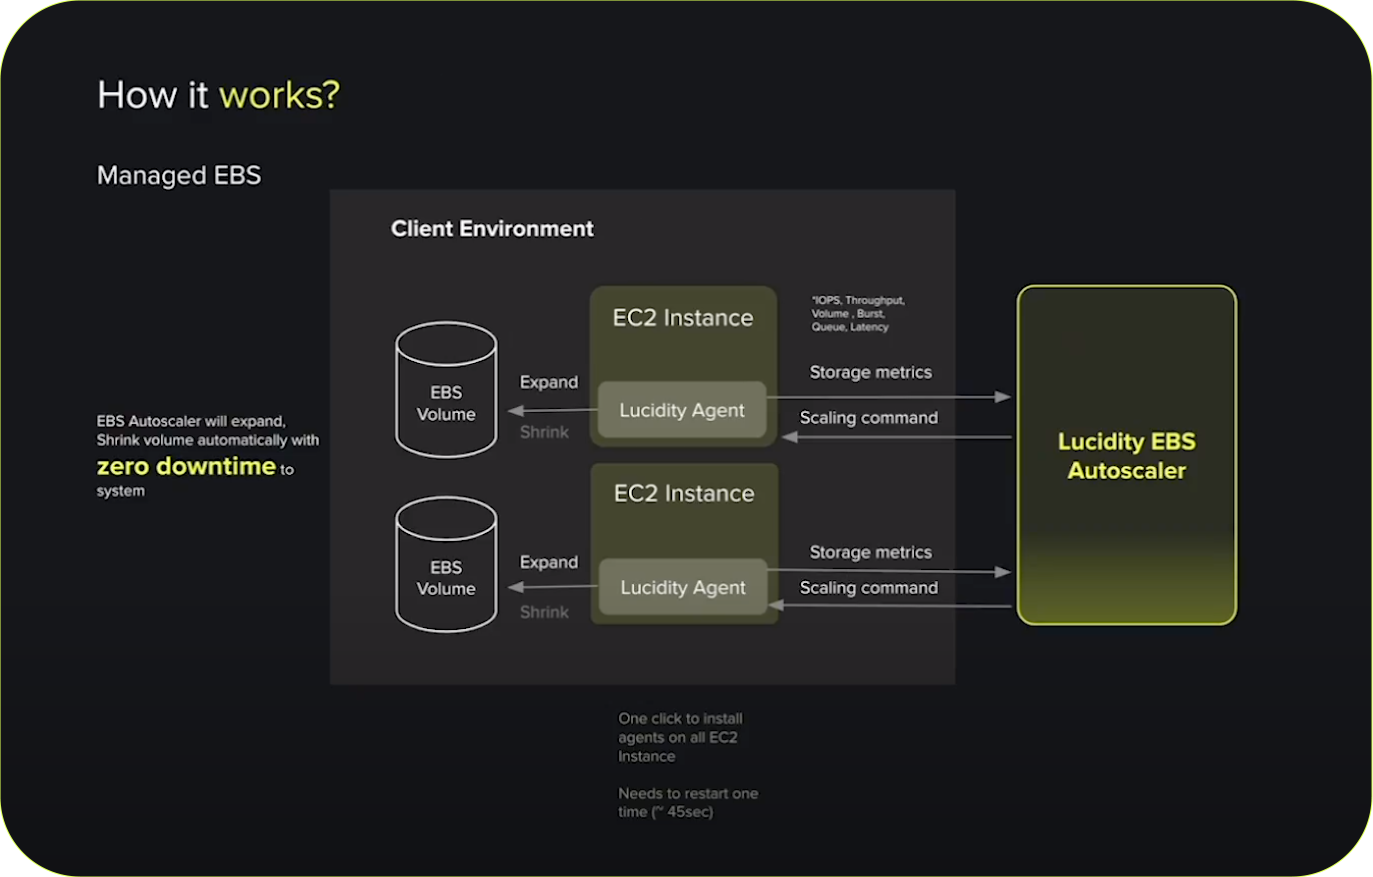1373x877 pixels.
Task: Click the top Lucidity Agent block
Action: click(682, 410)
